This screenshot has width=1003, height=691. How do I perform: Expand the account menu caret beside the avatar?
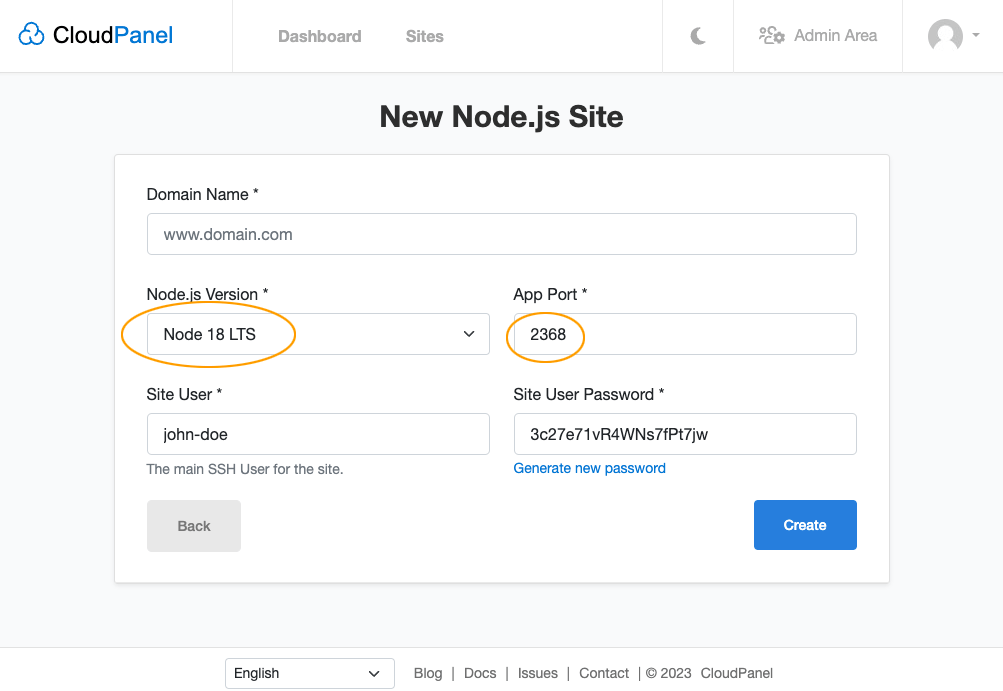977,36
